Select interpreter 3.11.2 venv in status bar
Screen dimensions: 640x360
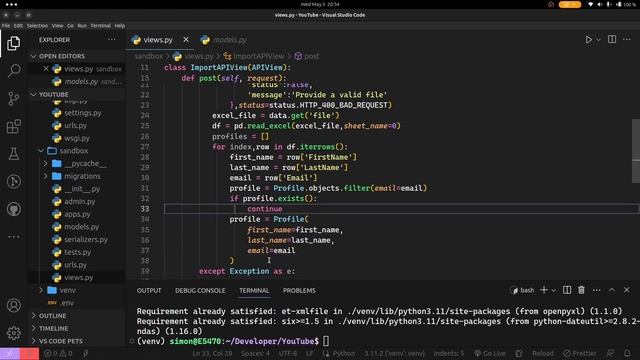394,353
